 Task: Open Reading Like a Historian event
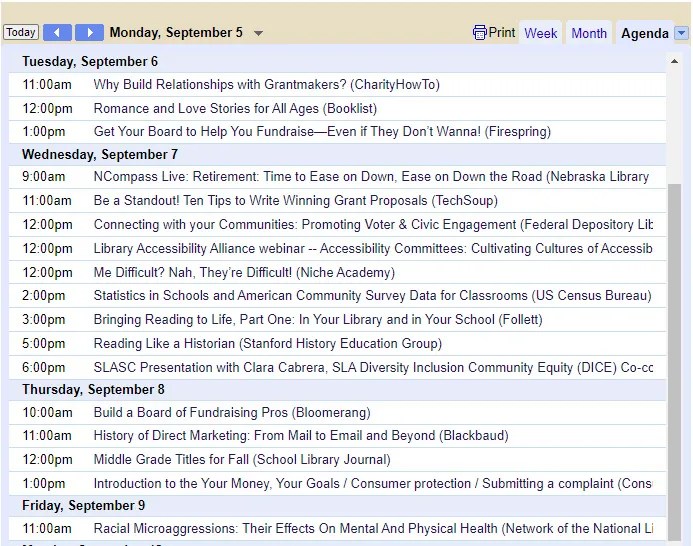pos(267,343)
